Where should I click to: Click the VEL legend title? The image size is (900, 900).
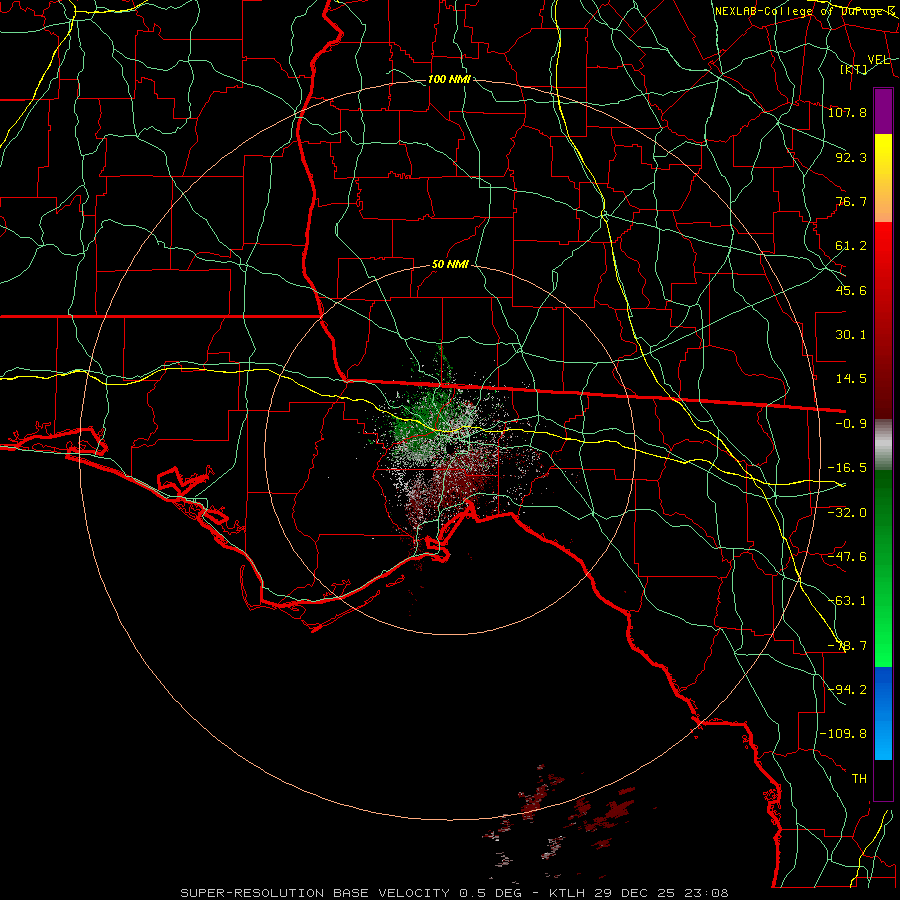coord(879,59)
